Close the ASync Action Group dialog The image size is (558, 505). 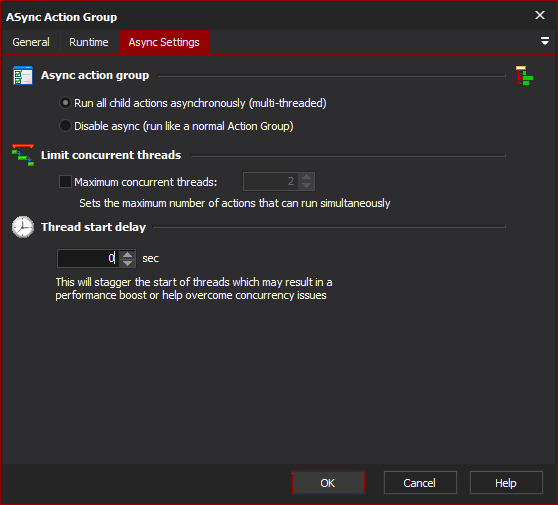point(540,15)
